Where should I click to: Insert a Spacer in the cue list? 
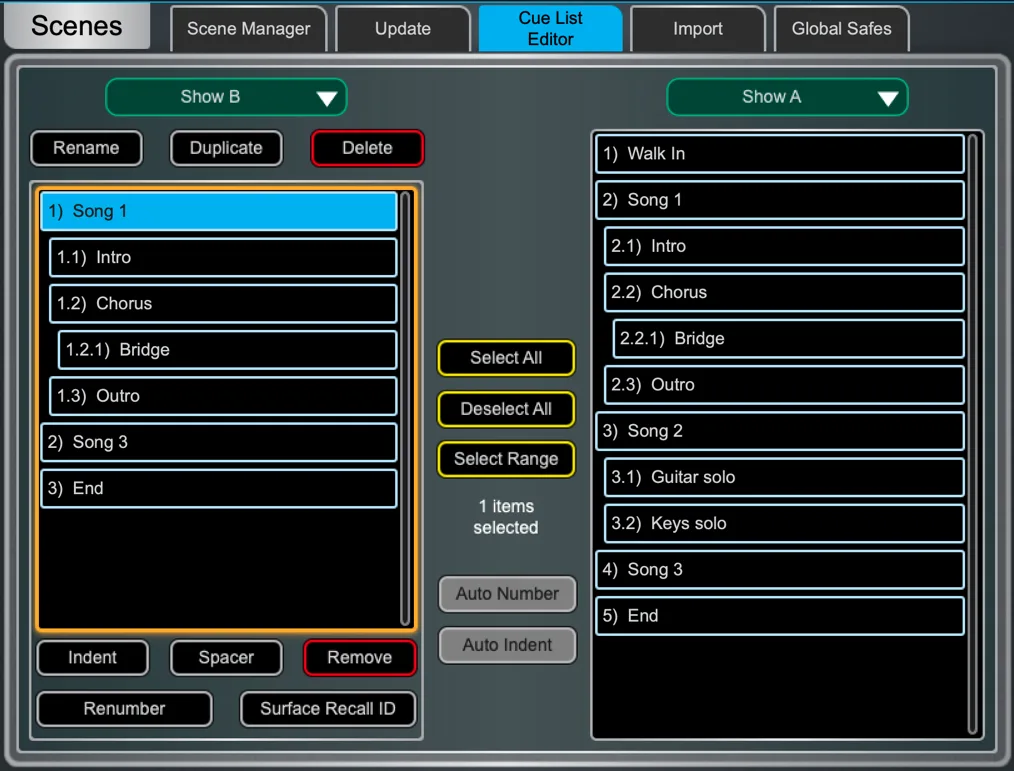(x=226, y=658)
